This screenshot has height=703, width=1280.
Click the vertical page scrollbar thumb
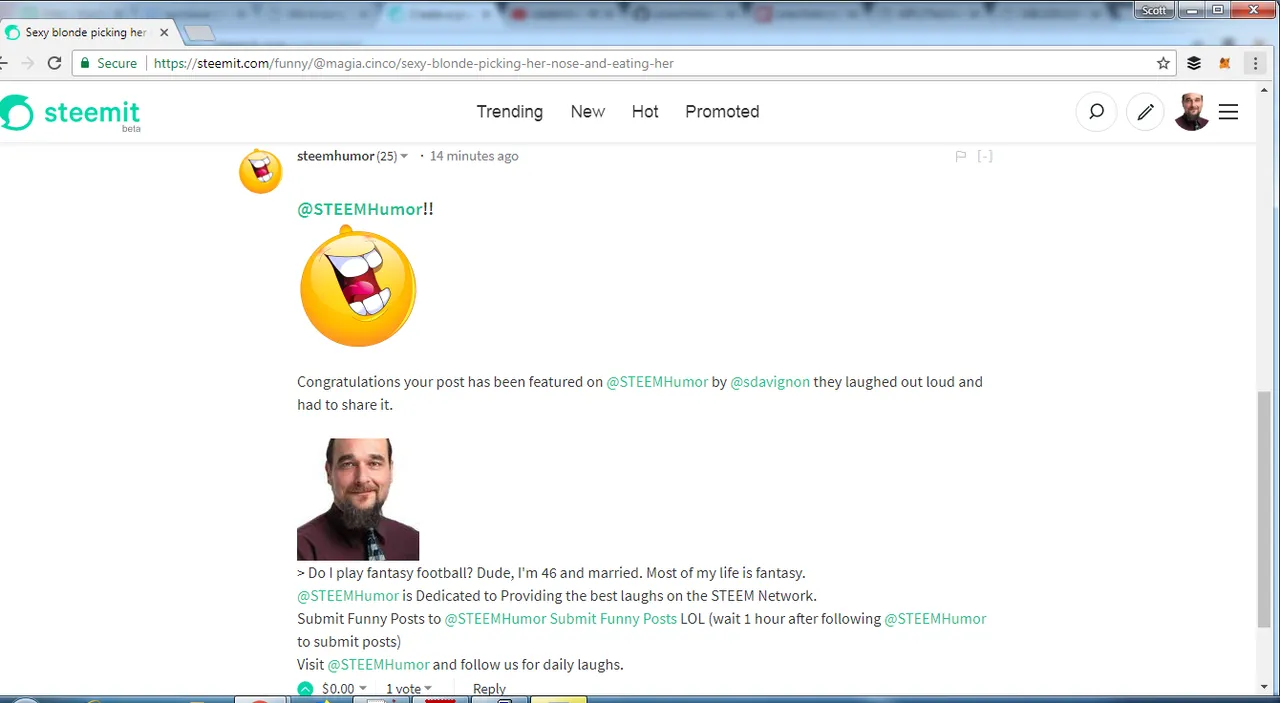tap(1266, 509)
